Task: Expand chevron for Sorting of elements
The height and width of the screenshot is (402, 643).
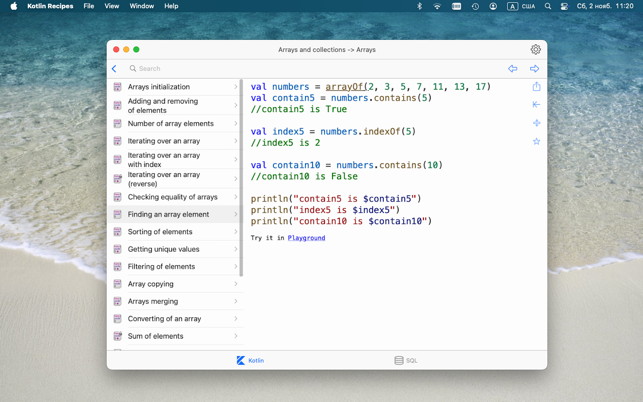Action: (236, 232)
